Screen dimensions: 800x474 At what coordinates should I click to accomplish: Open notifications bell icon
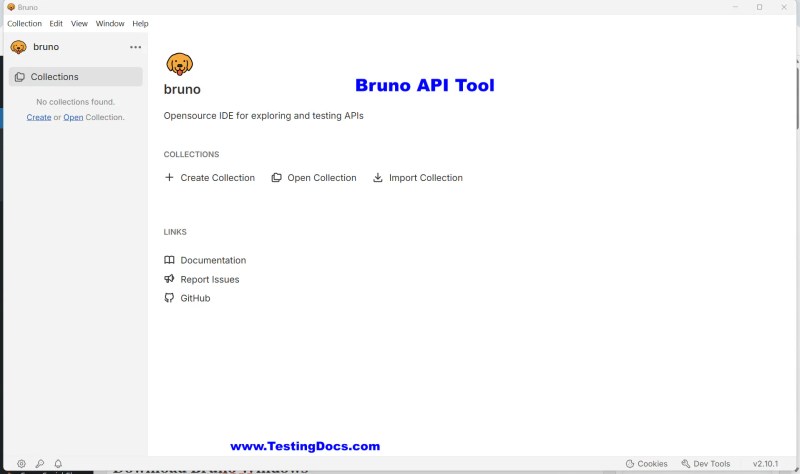[58, 463]
